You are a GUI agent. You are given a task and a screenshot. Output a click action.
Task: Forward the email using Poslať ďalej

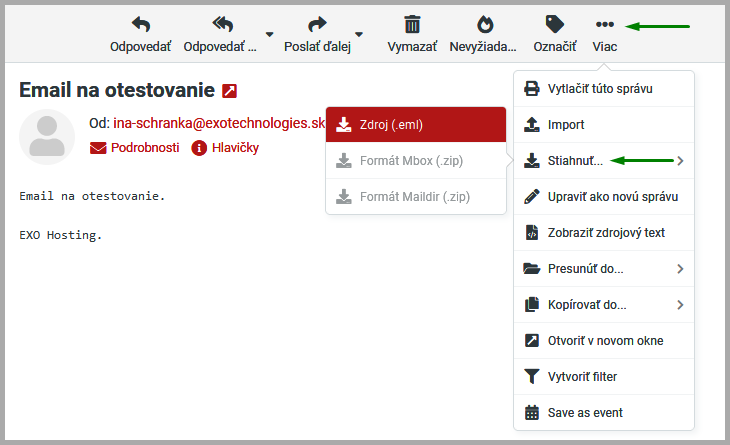click(317, 25)
